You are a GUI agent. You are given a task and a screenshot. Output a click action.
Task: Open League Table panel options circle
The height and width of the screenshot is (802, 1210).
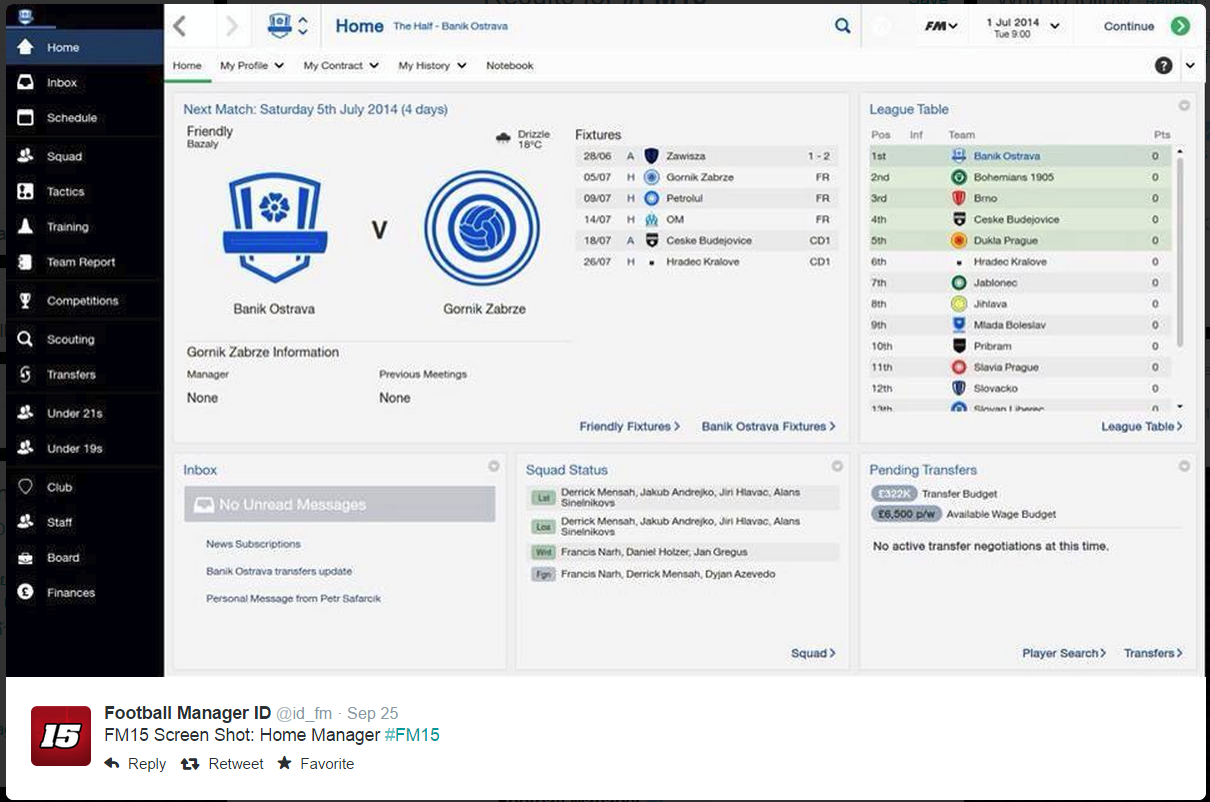[x=1184, y=105]
